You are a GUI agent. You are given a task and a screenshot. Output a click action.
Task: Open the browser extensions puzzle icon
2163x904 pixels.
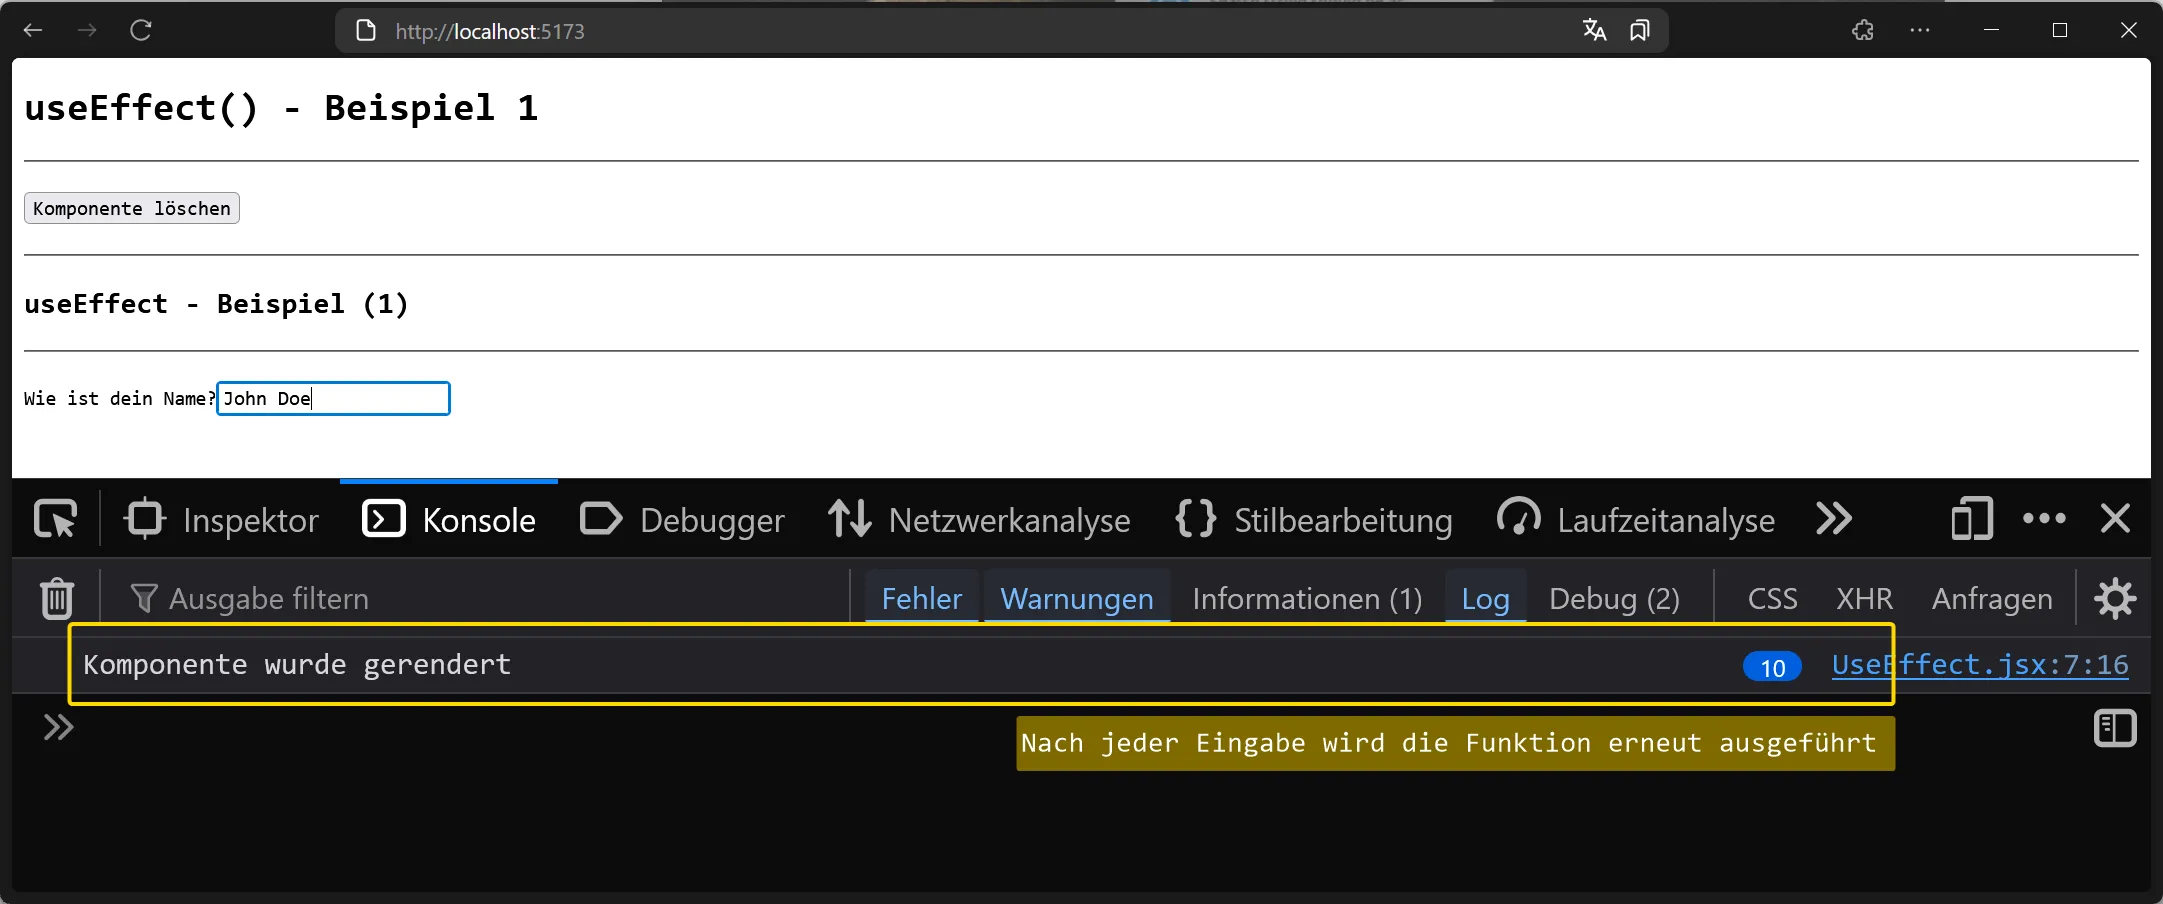tap(1863, 30)
